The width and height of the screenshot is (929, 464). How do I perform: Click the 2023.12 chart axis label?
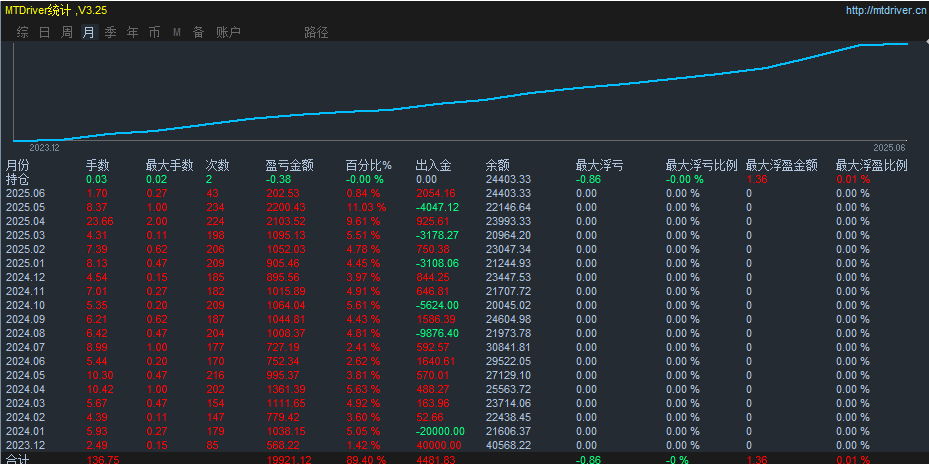[x=44, y=148]
